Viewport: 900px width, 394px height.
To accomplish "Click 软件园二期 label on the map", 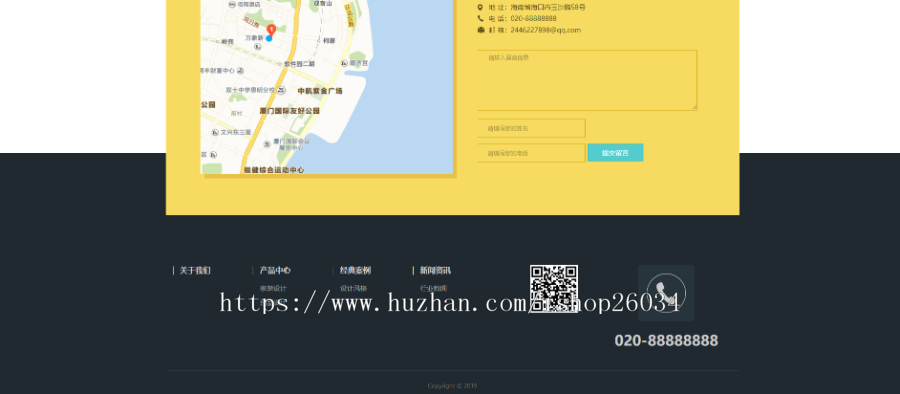I will (300, 64).
